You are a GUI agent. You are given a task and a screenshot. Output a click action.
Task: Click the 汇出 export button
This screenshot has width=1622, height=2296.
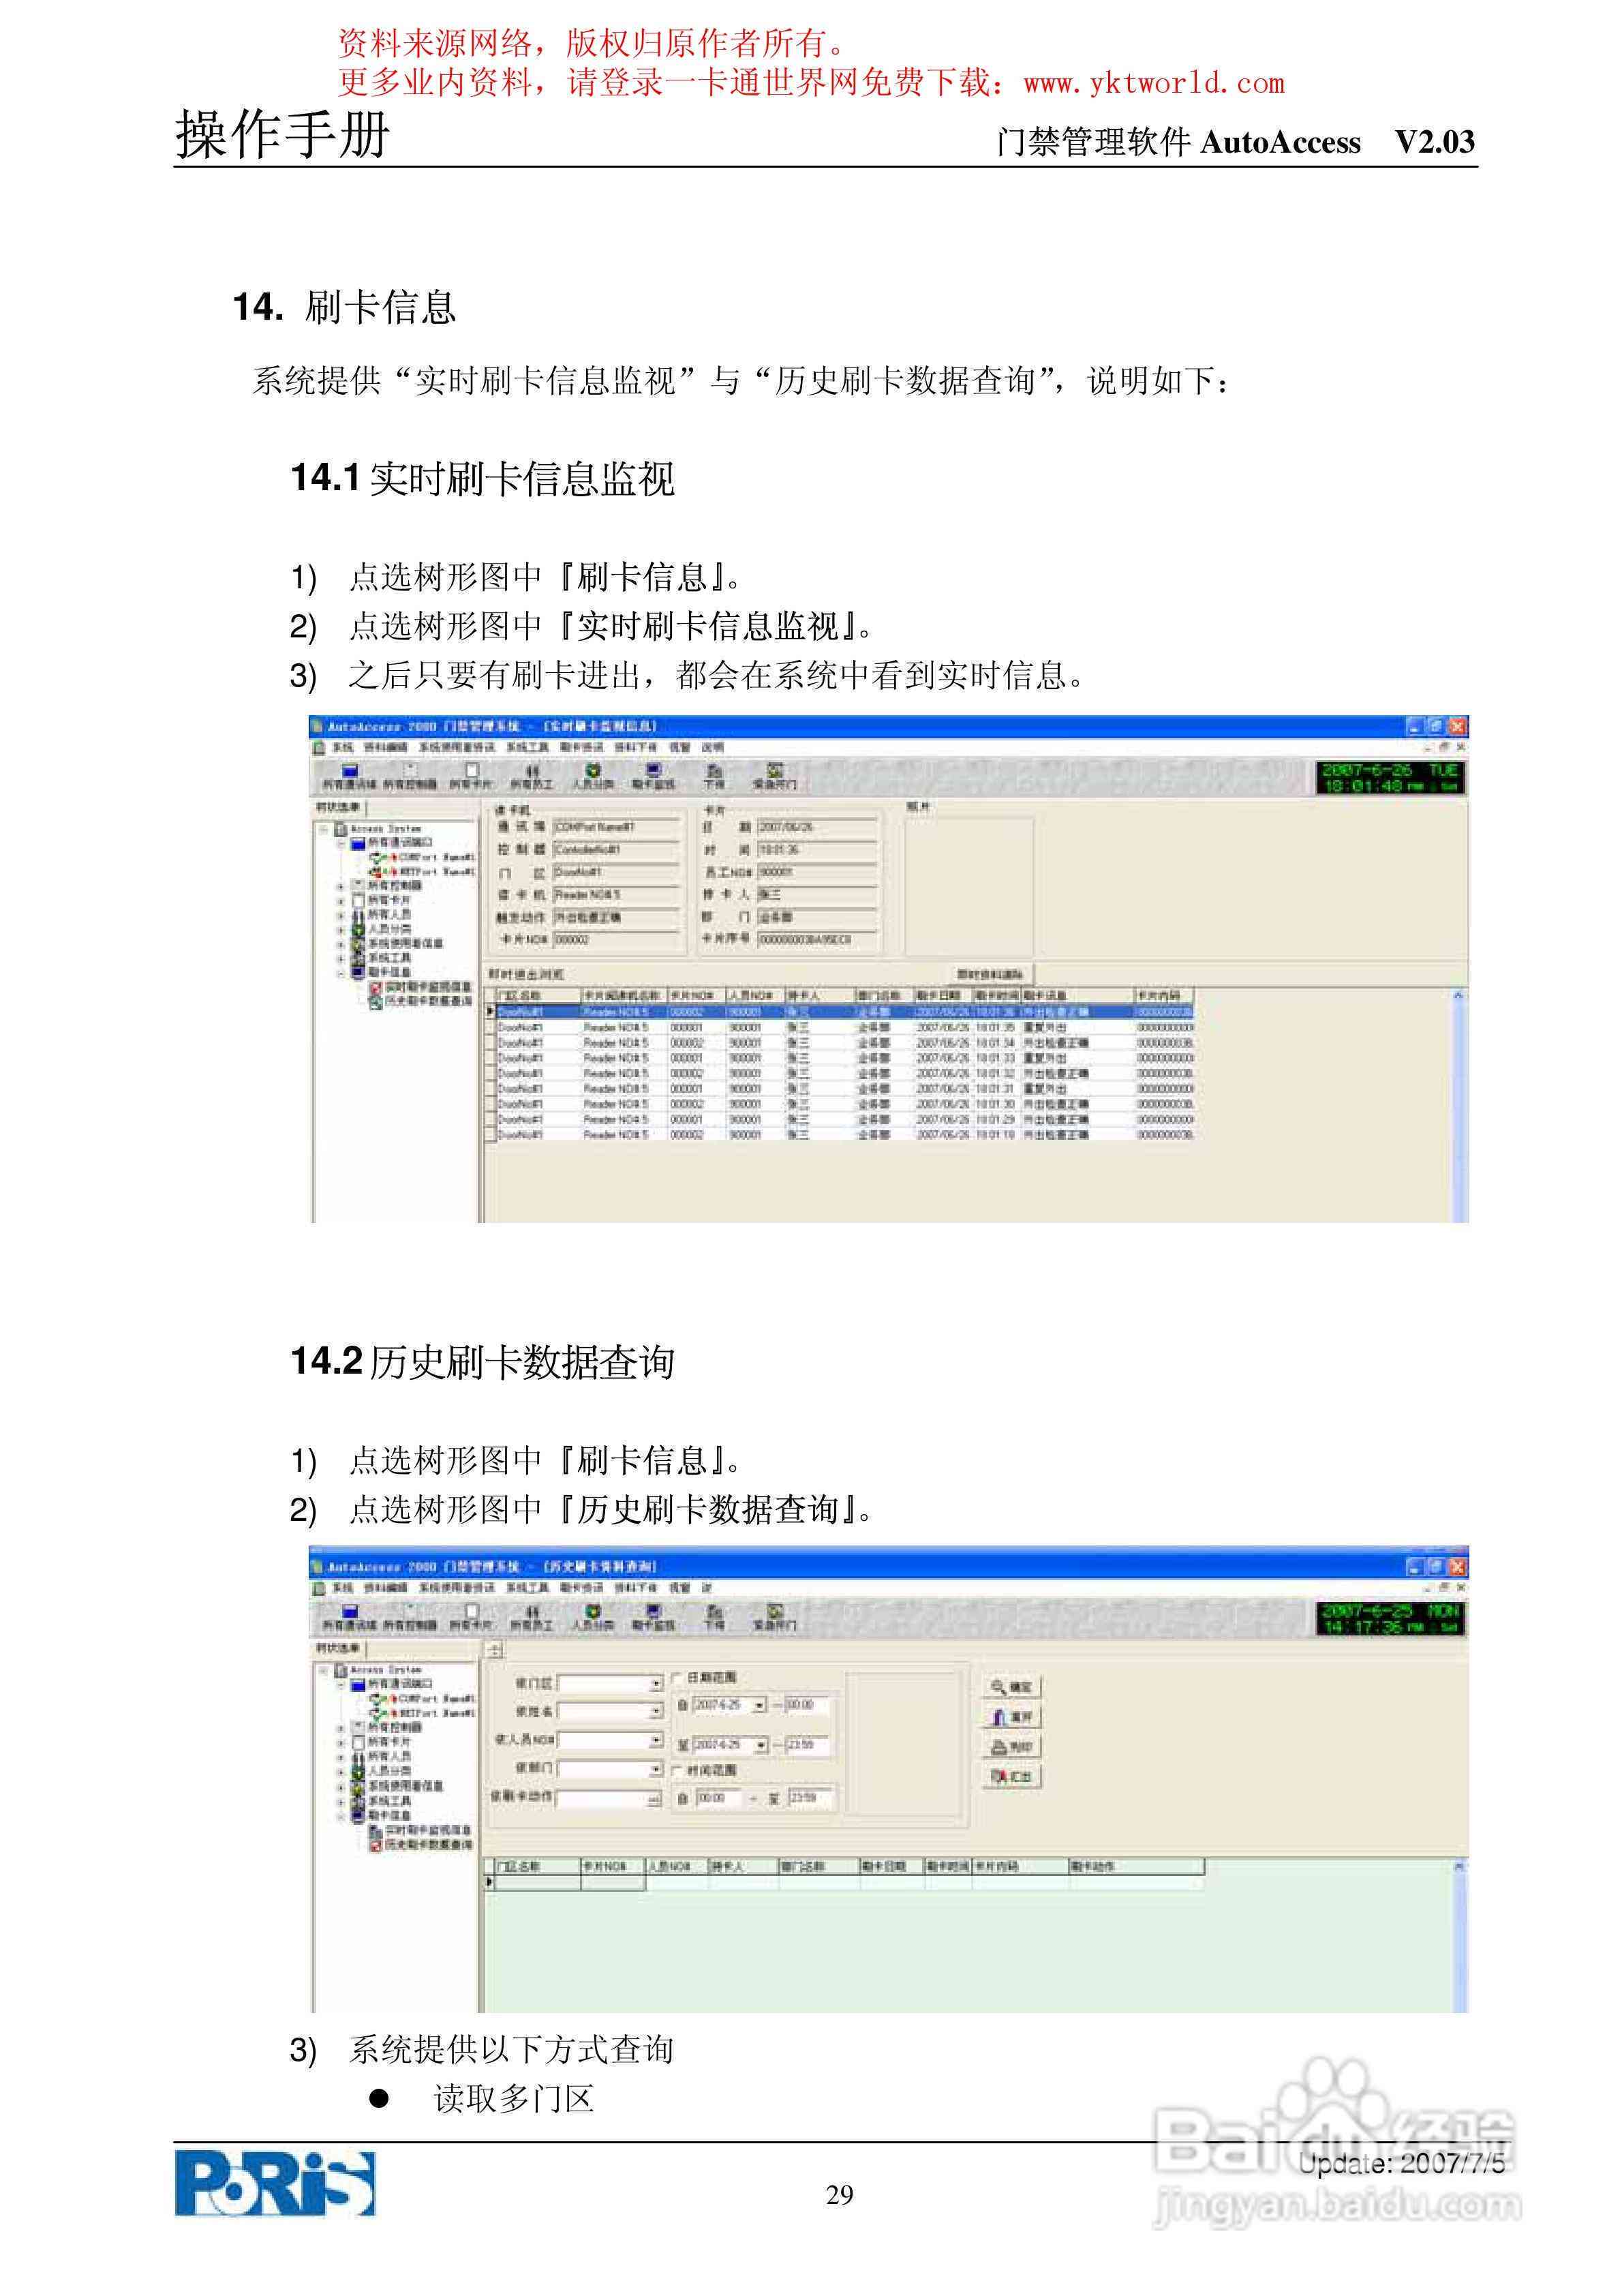[1012, 1777]
